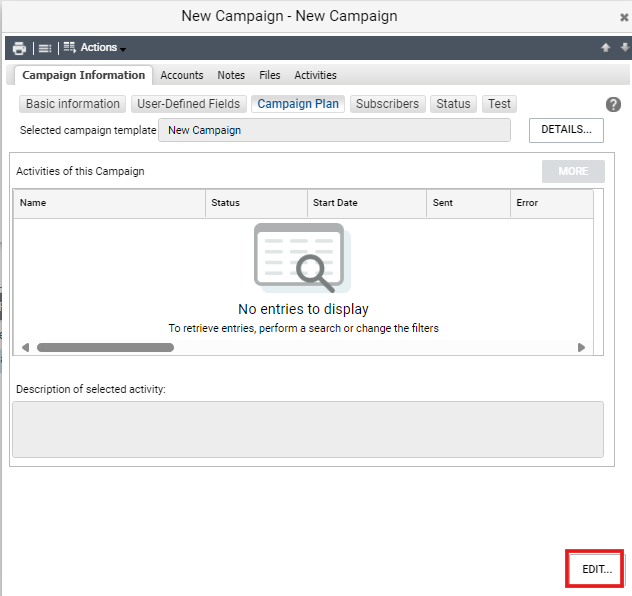Open the Actions dropdown menu
Screen dimensions: 632x596
click(95, 48)
